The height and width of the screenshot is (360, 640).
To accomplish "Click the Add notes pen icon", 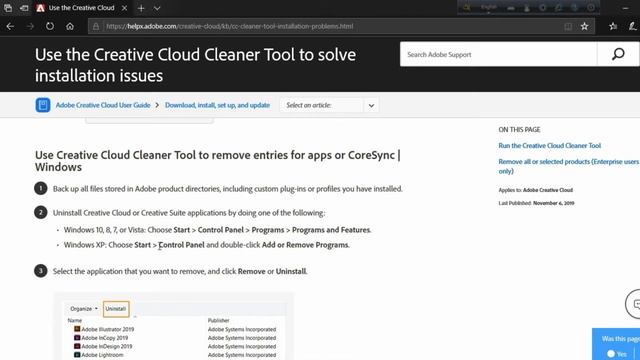I will [x=632, y=27].
